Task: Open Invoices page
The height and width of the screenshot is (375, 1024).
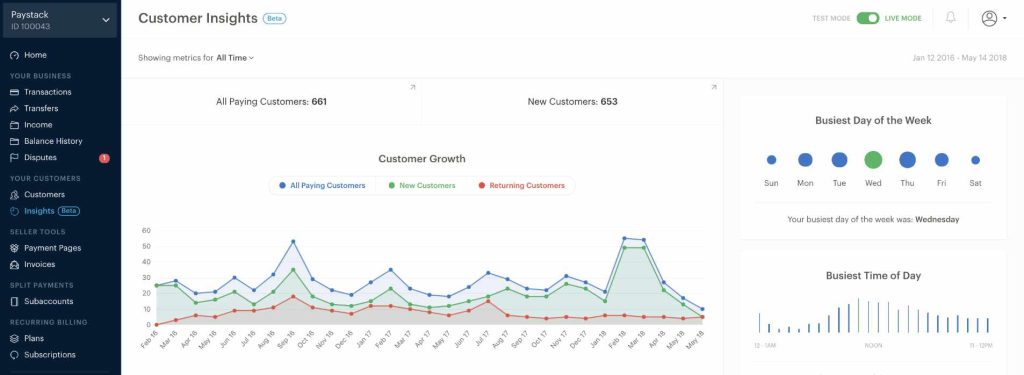Action: coord(40,265)
